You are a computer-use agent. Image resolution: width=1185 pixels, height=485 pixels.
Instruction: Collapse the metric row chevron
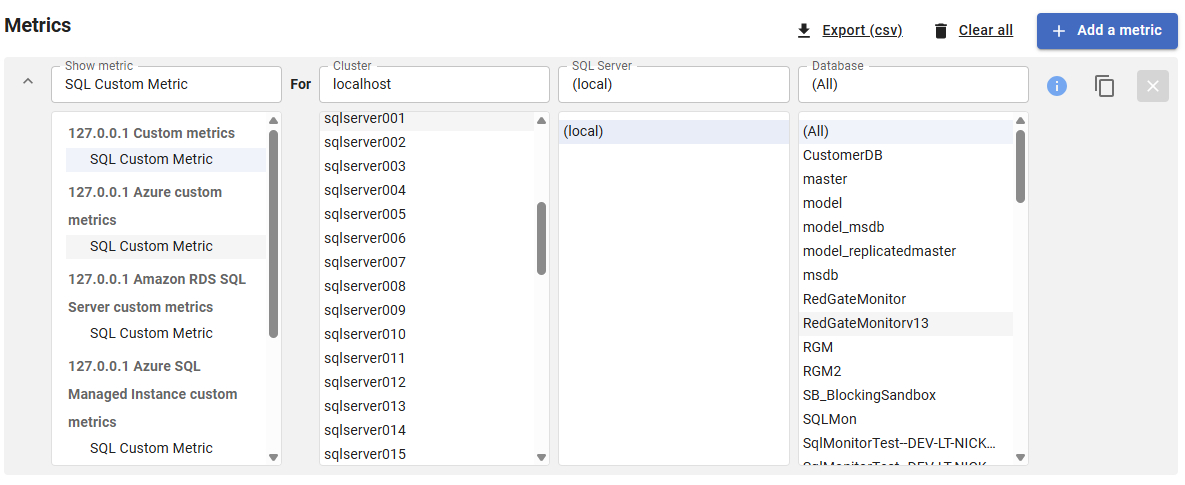click(x=27, y=82)
